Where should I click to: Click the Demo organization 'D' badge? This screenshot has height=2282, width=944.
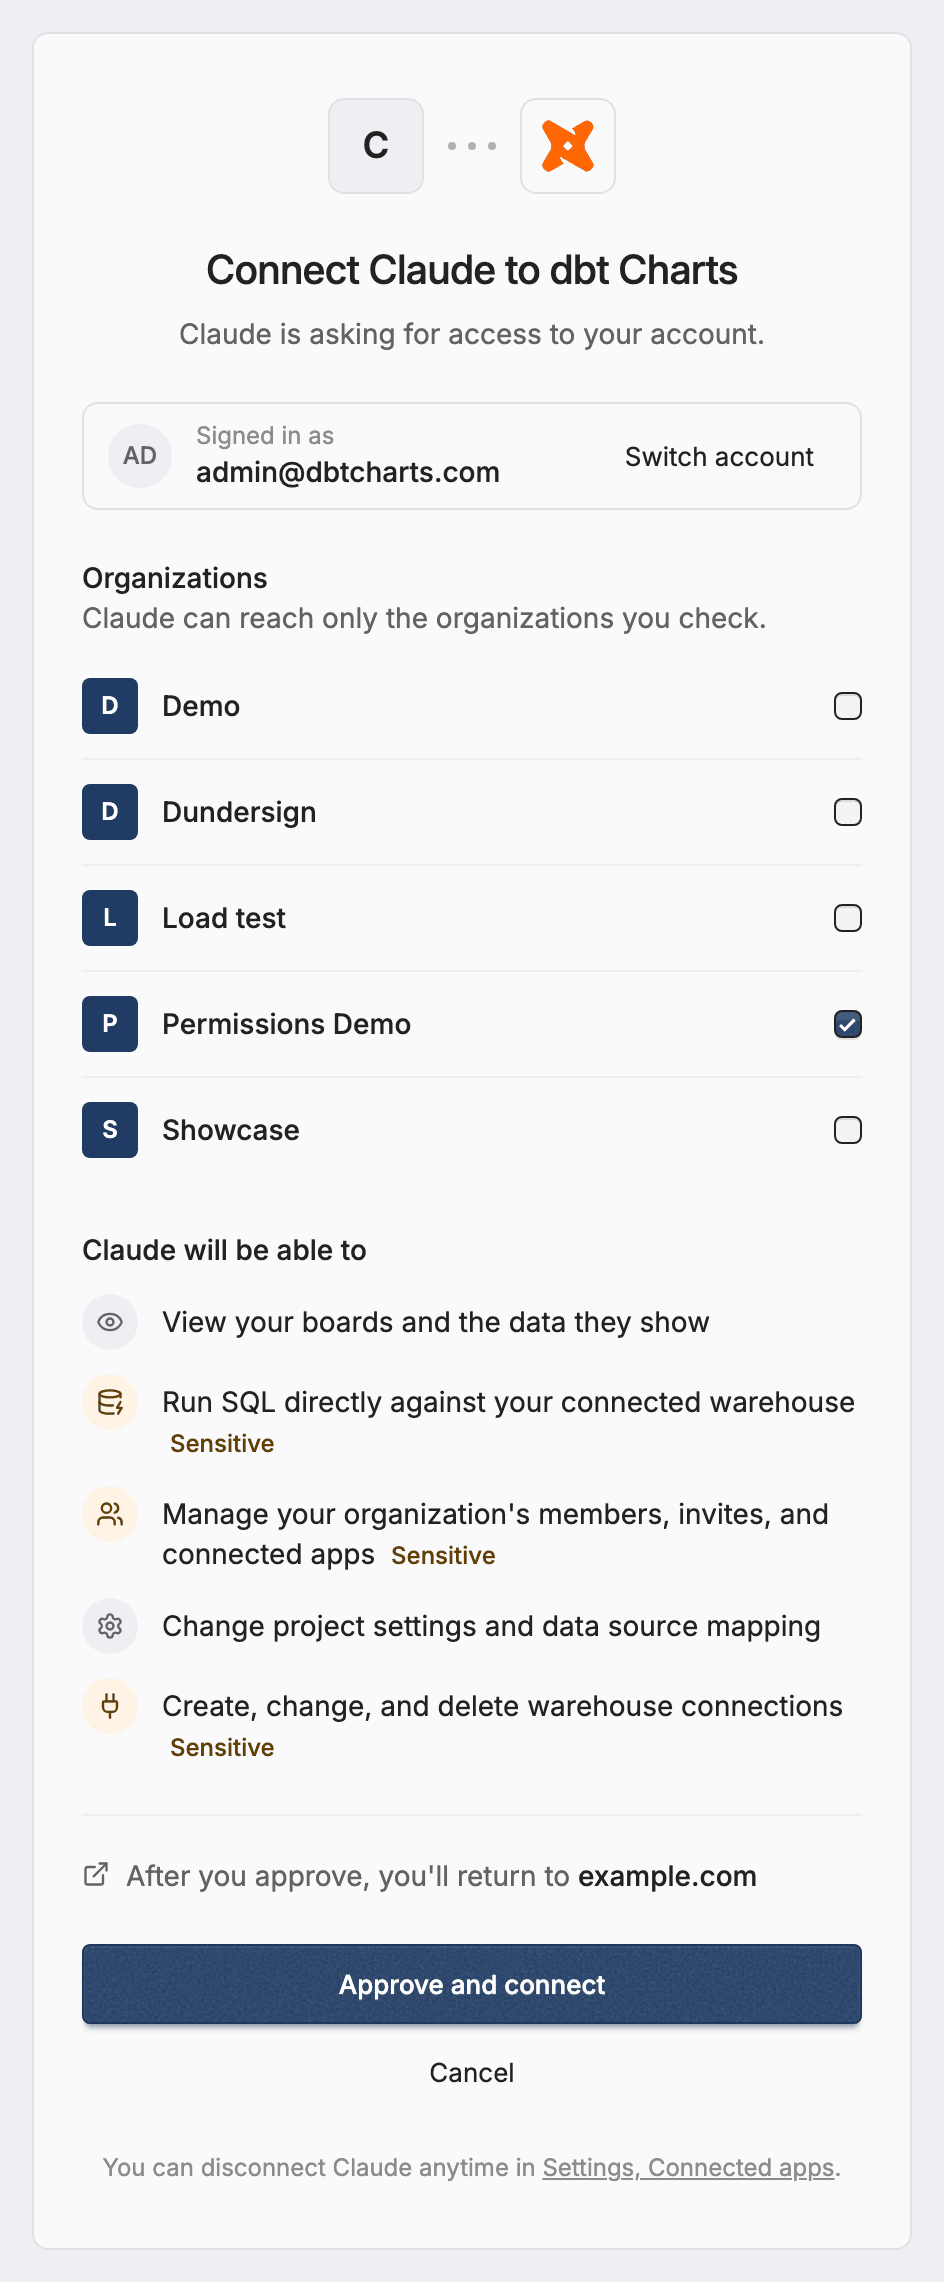pyautogui.click(x=110, y=706)
